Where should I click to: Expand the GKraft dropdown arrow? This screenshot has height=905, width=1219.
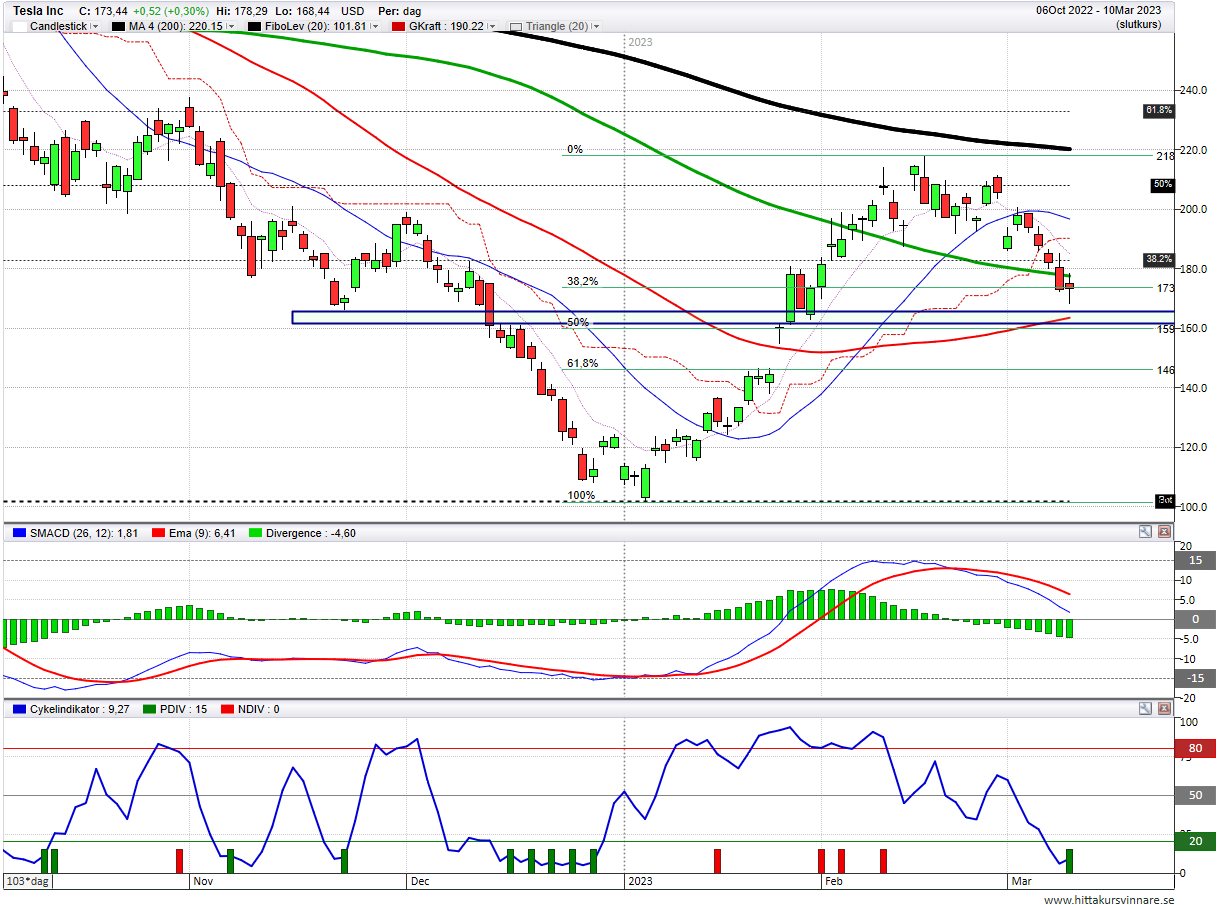point(492,26)
